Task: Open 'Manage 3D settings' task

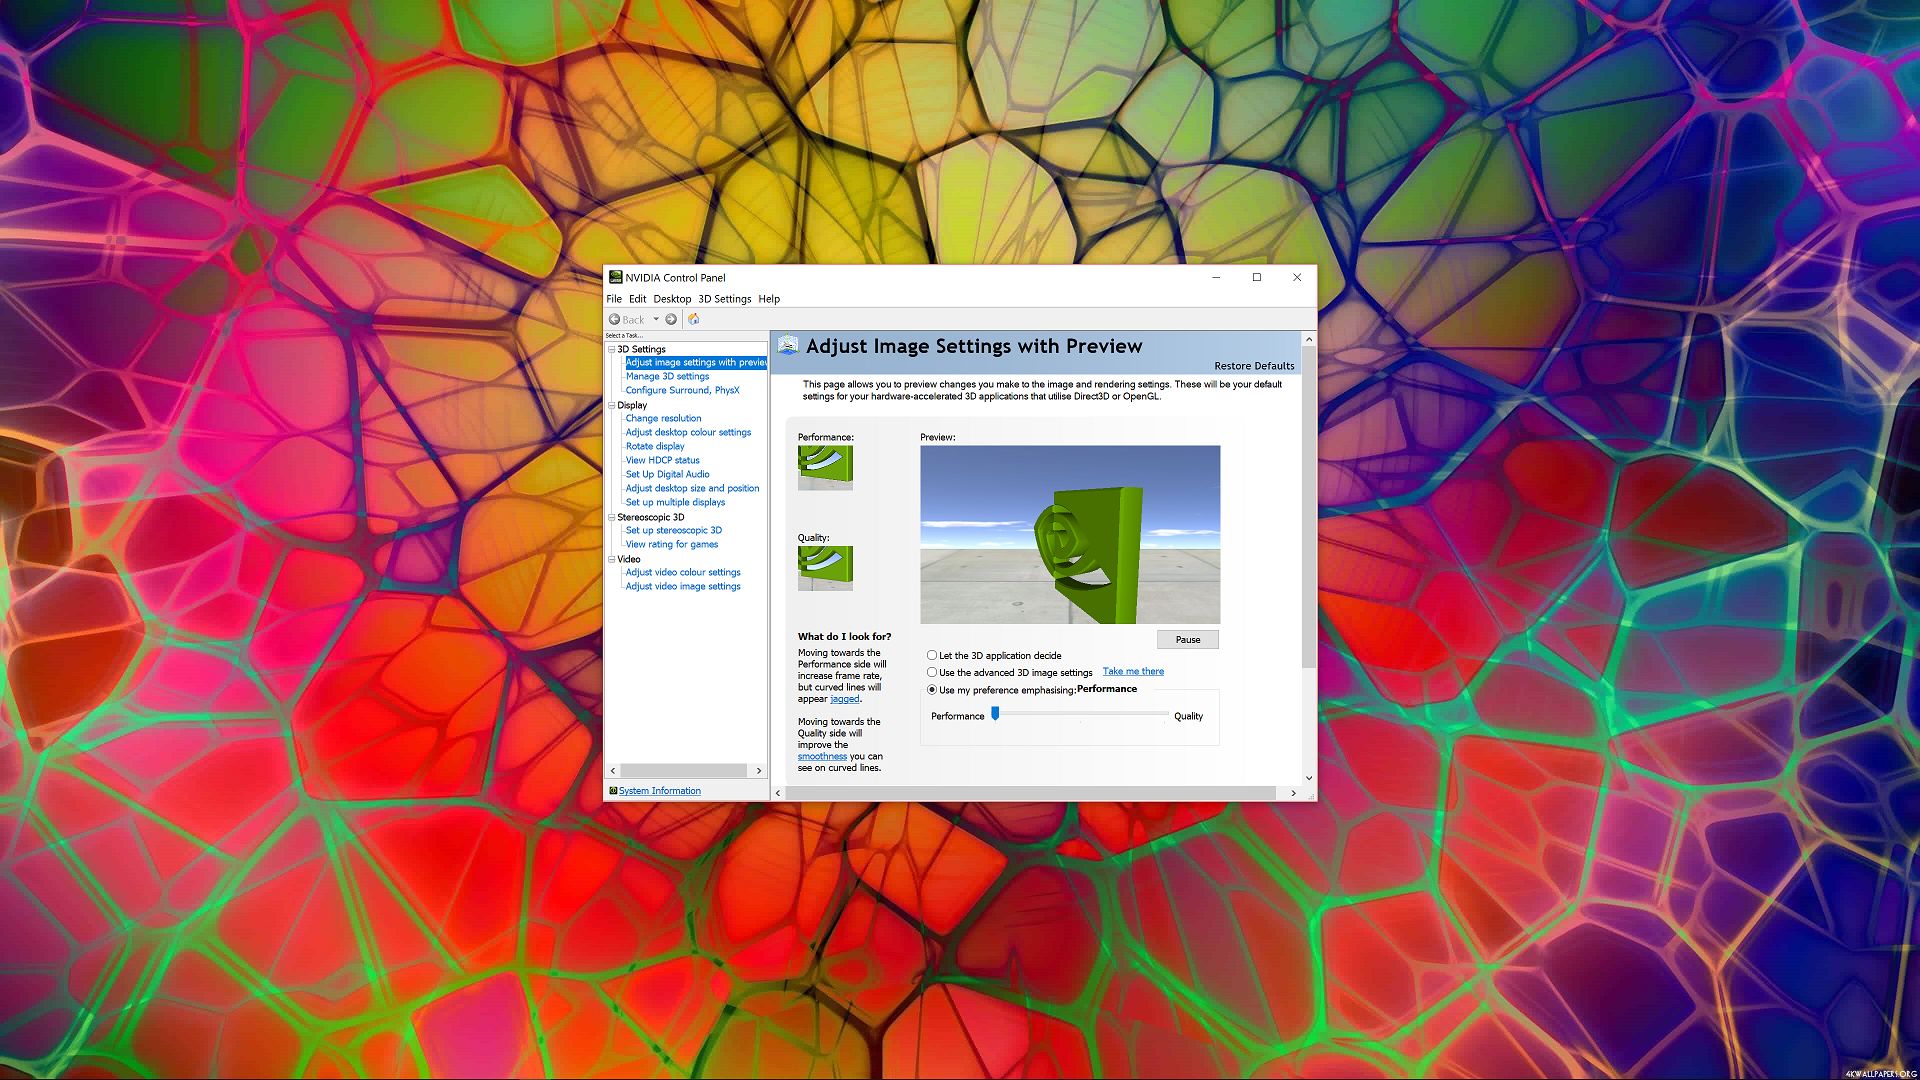Action: (x=667, y=377)
